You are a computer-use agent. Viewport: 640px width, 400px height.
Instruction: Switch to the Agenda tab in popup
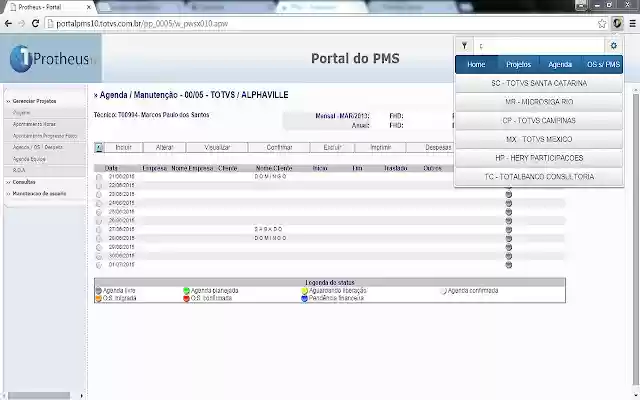coord(560,64)
